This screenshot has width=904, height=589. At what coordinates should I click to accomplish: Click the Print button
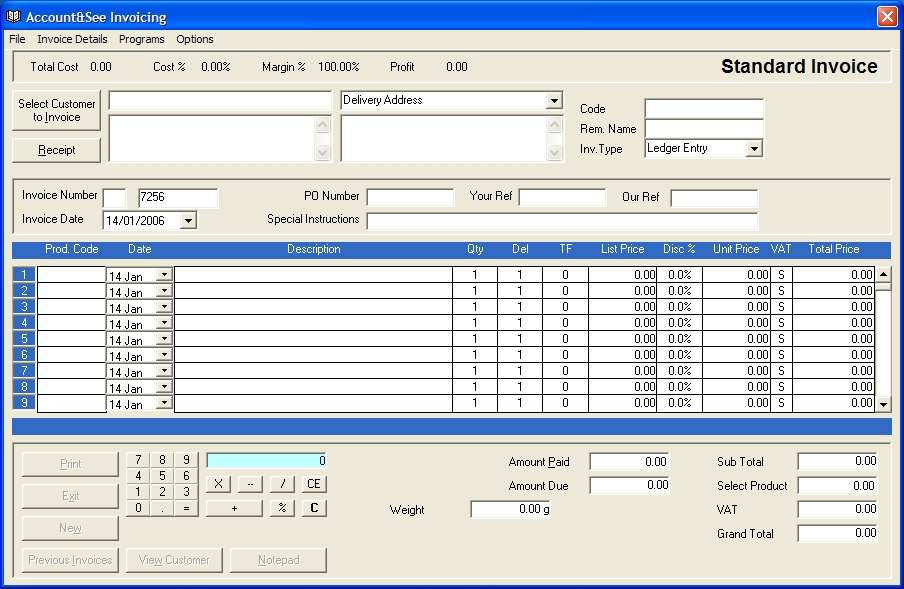point(70,464)
